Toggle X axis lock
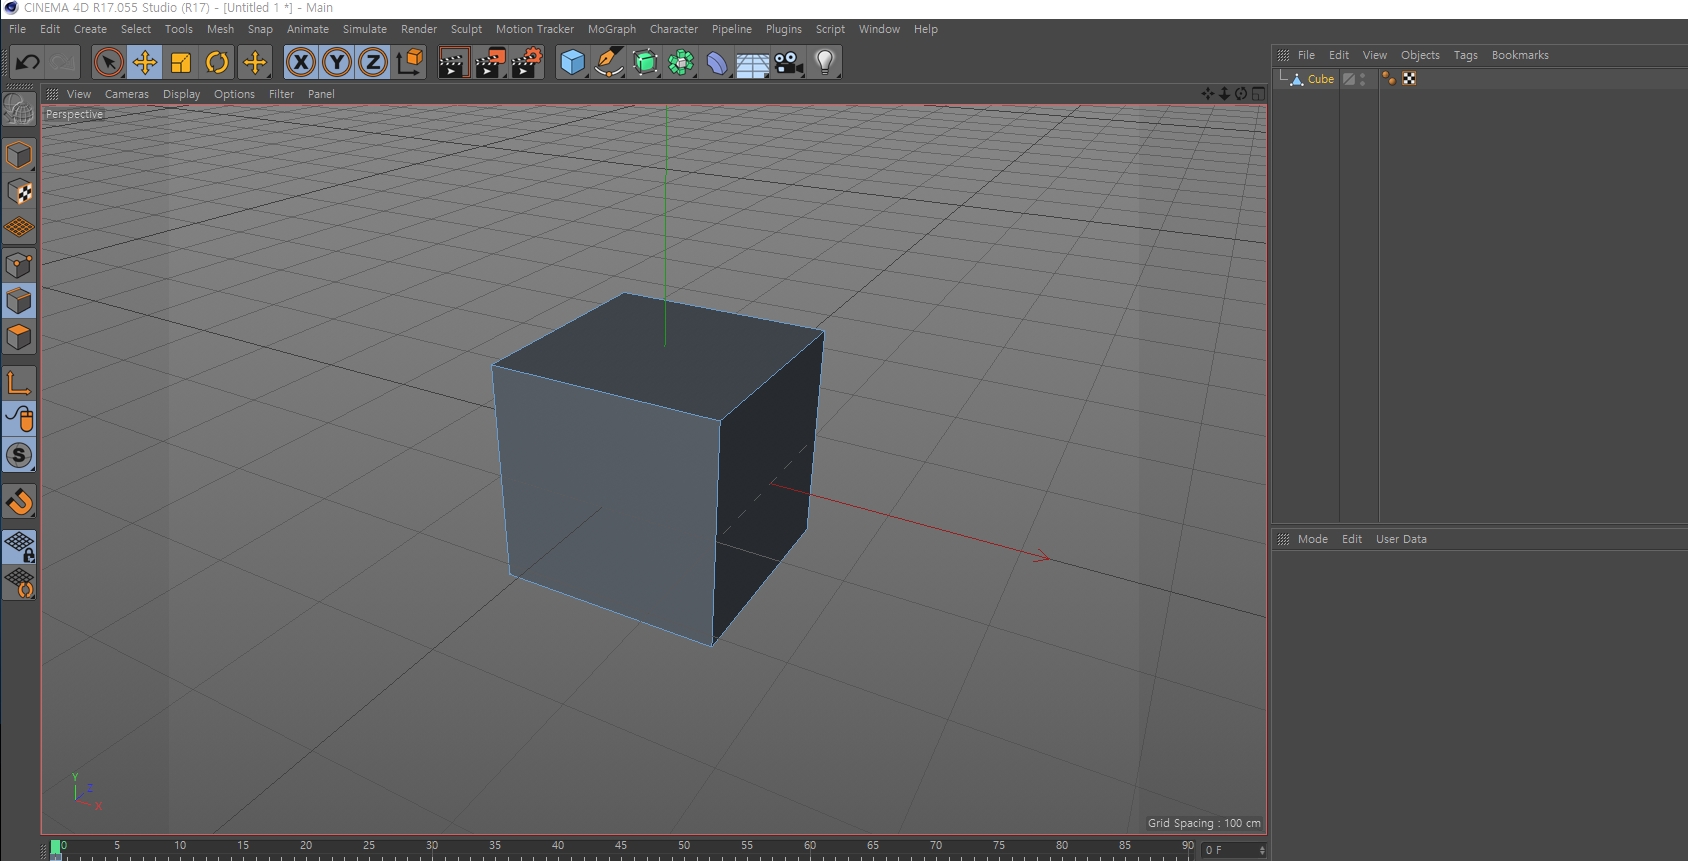Screen dimensions: 1688x861 click(300, 62)
